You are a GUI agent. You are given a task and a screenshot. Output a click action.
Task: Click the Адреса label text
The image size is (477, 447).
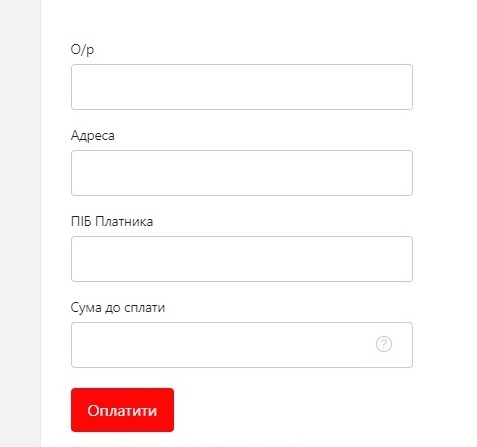pos(93,135)
